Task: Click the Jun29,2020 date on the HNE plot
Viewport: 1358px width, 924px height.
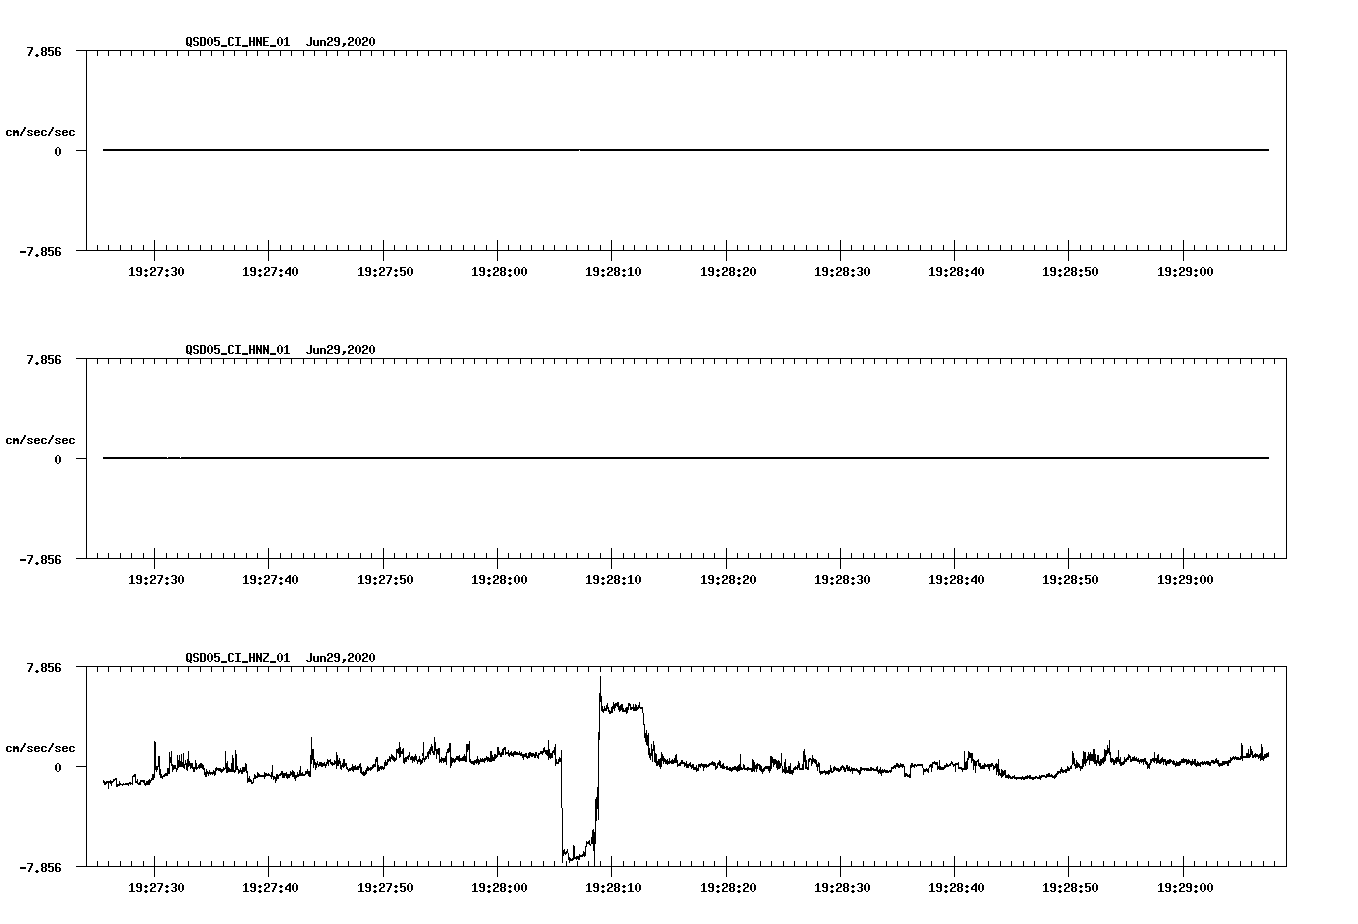Action: 341,42
